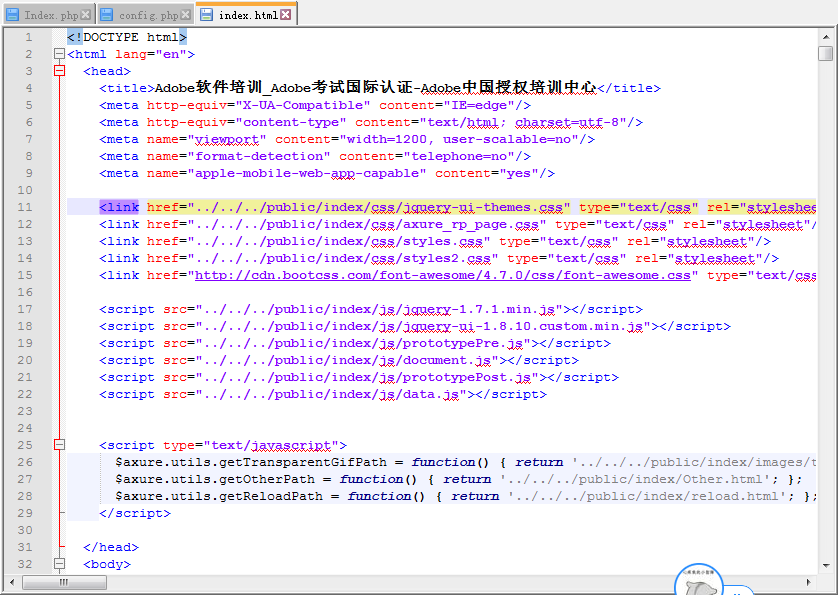Click the opening head tag

pos(107,71)
